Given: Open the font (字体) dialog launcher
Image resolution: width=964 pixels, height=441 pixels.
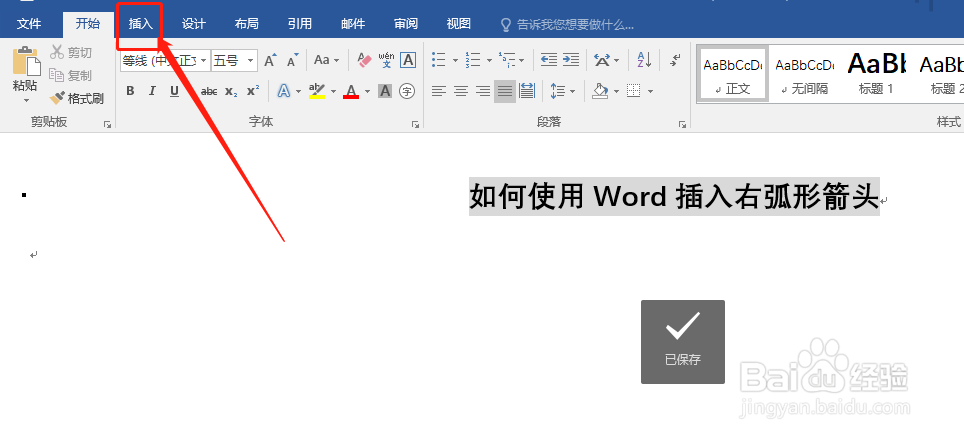Looking at the screenshot, I should (x=415, y=124).
